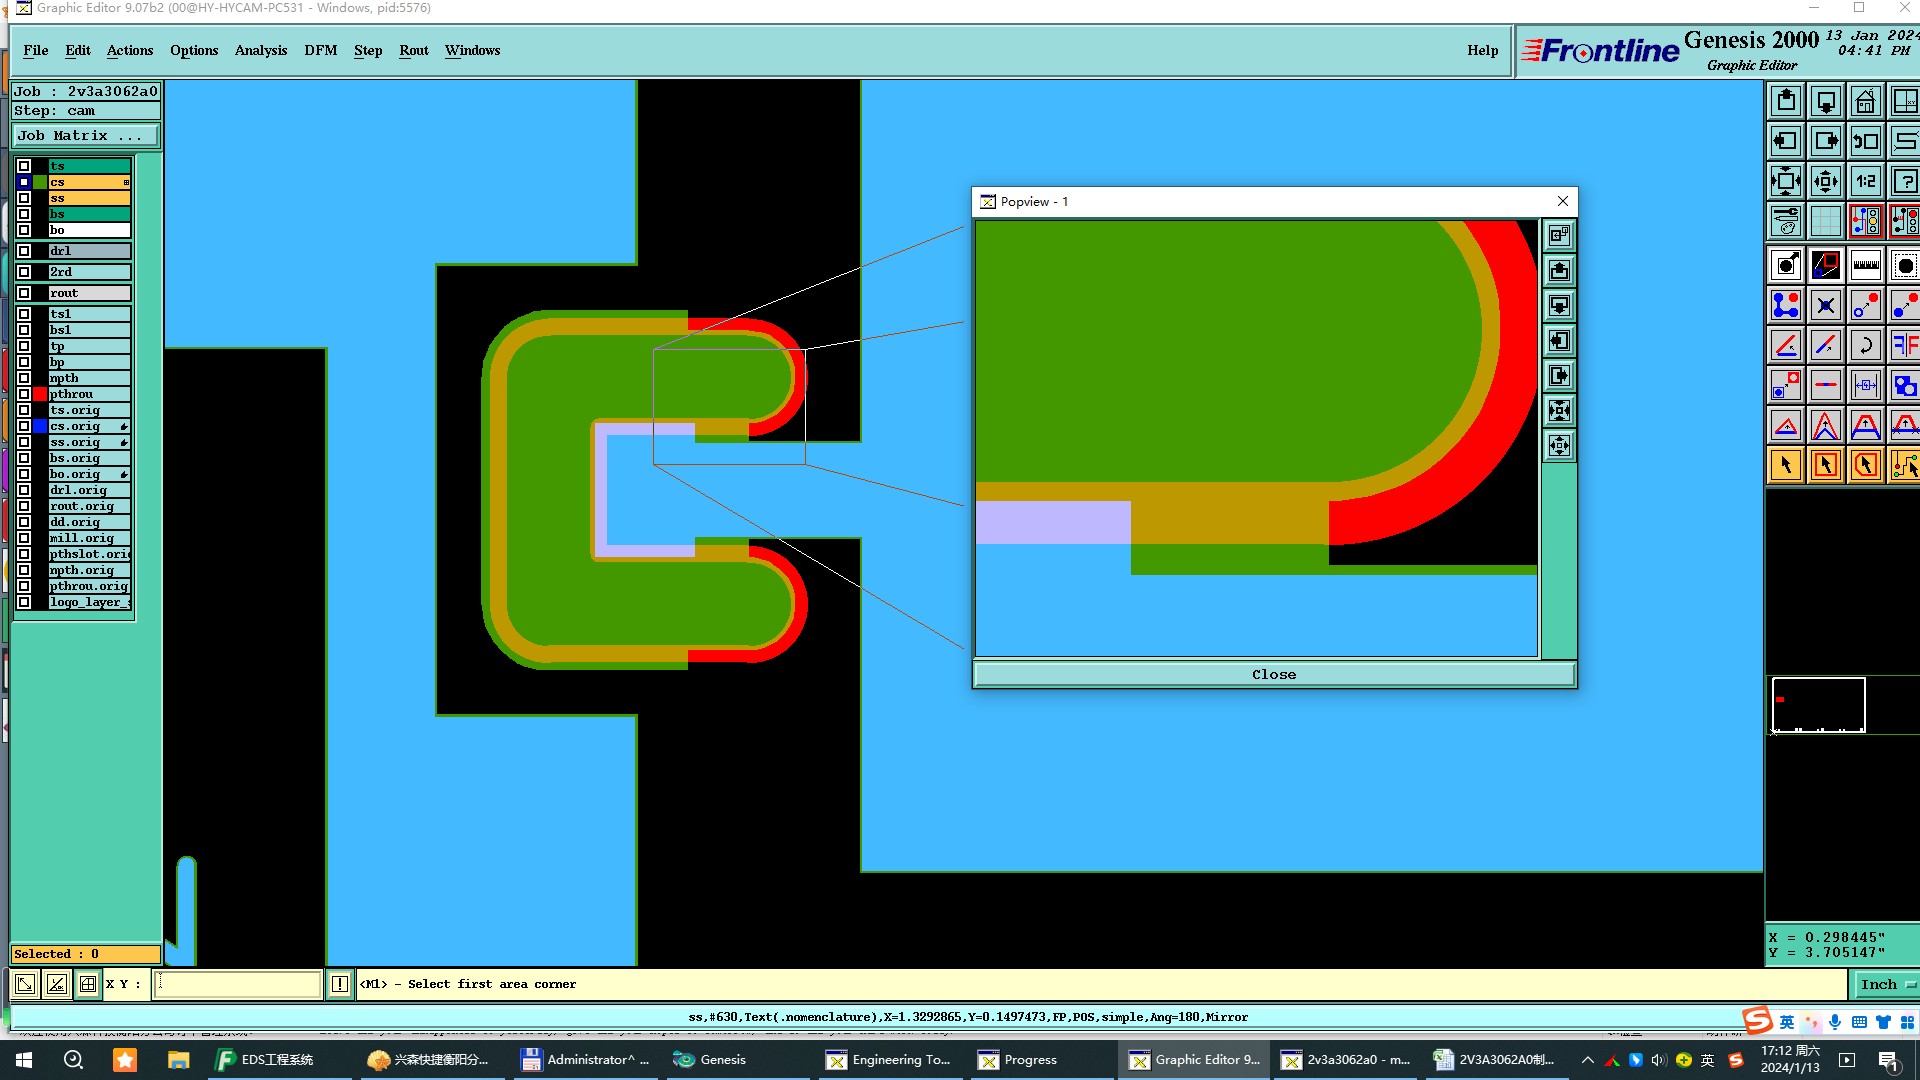Select the measurement ruler tool
The width and height of the screenshot is (1920, 1080).
[1865, 265]
